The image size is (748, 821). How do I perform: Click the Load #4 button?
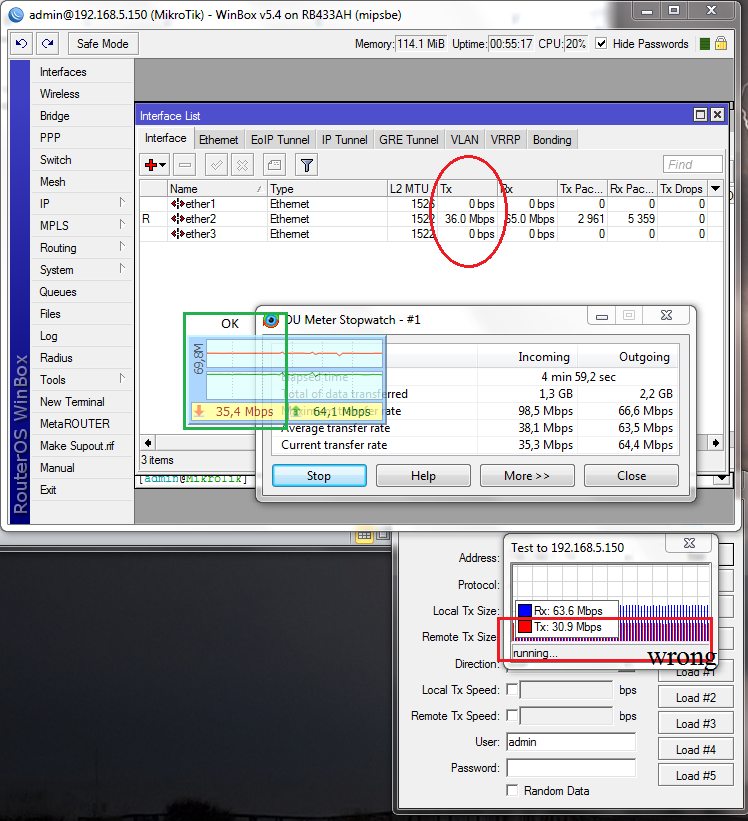696,749
